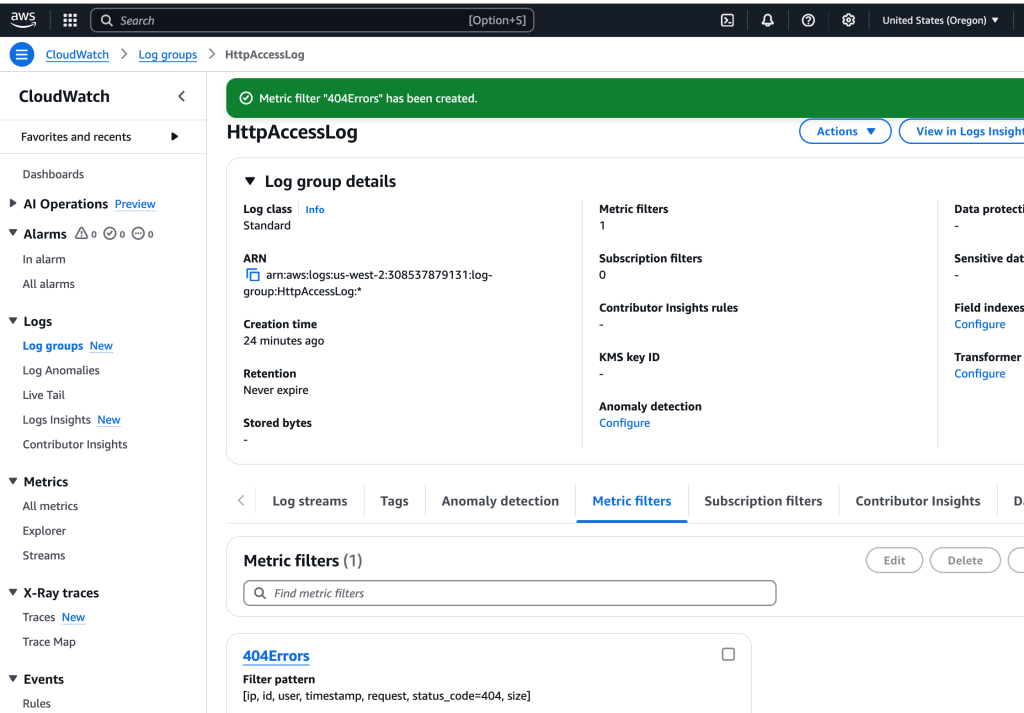Launch the CloudShell terminal icon
Screen dimensions: 1024x713
[x=728, y=20]
